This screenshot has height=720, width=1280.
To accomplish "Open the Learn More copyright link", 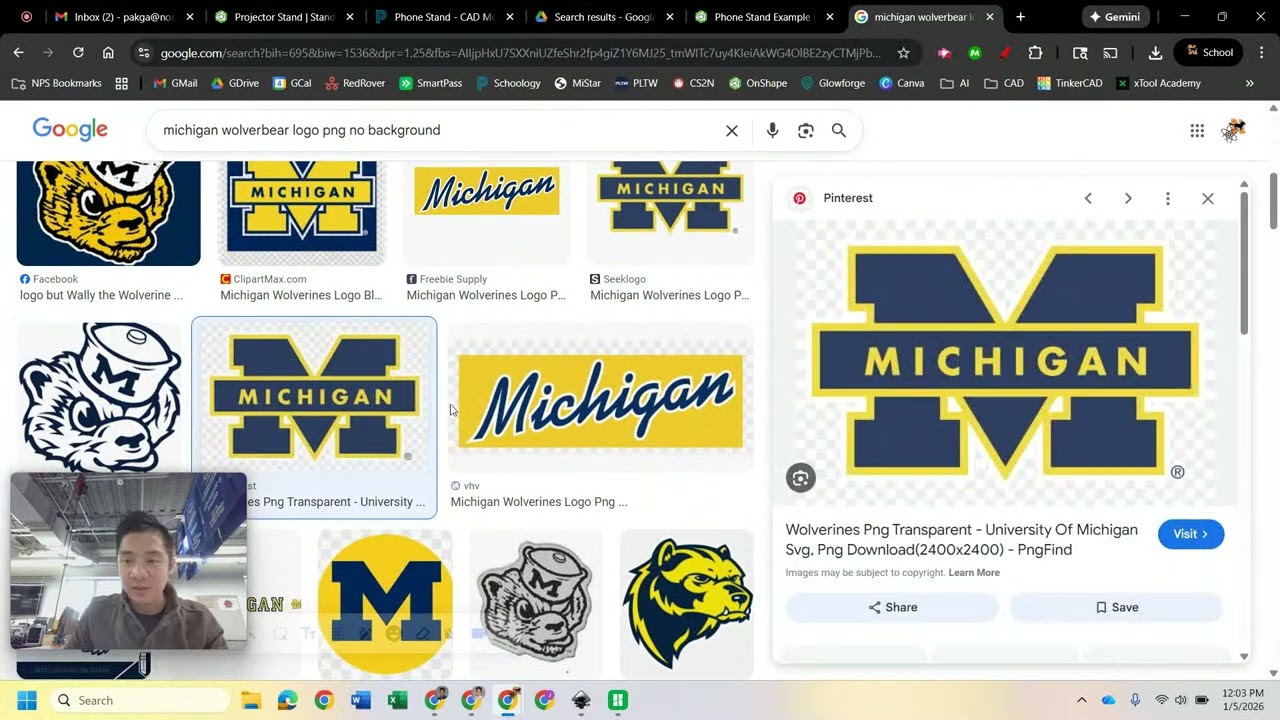I will [x=974, y=573].
